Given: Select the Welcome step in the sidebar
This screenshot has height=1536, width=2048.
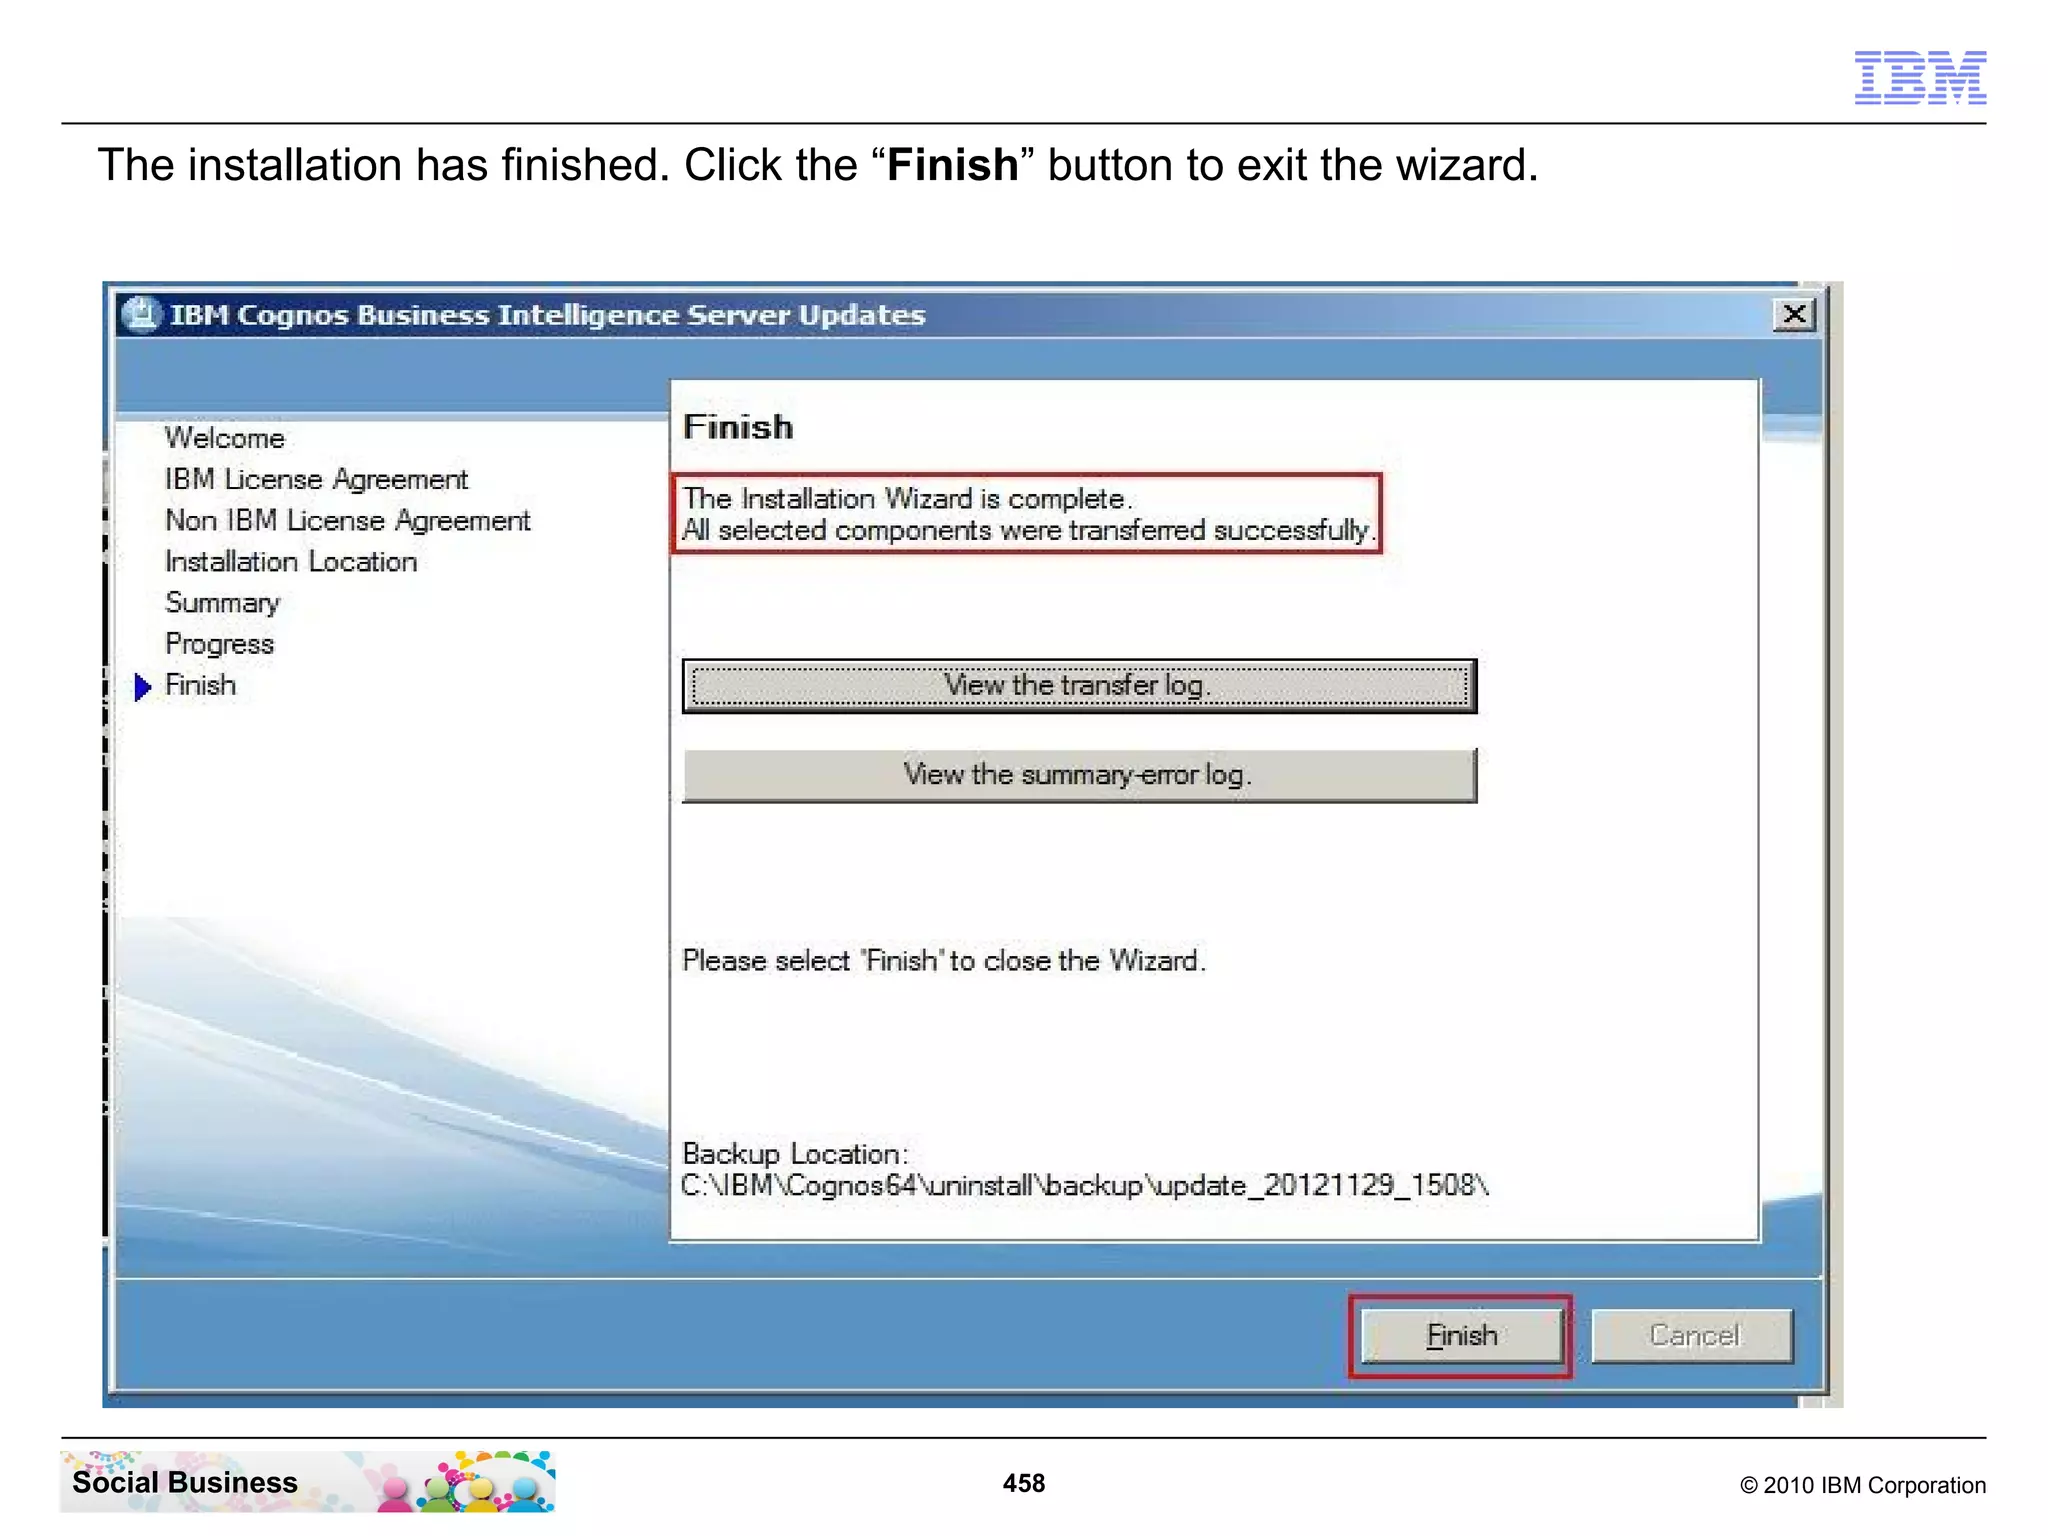Looking at the screenshot, I should [x=225, y=438].
